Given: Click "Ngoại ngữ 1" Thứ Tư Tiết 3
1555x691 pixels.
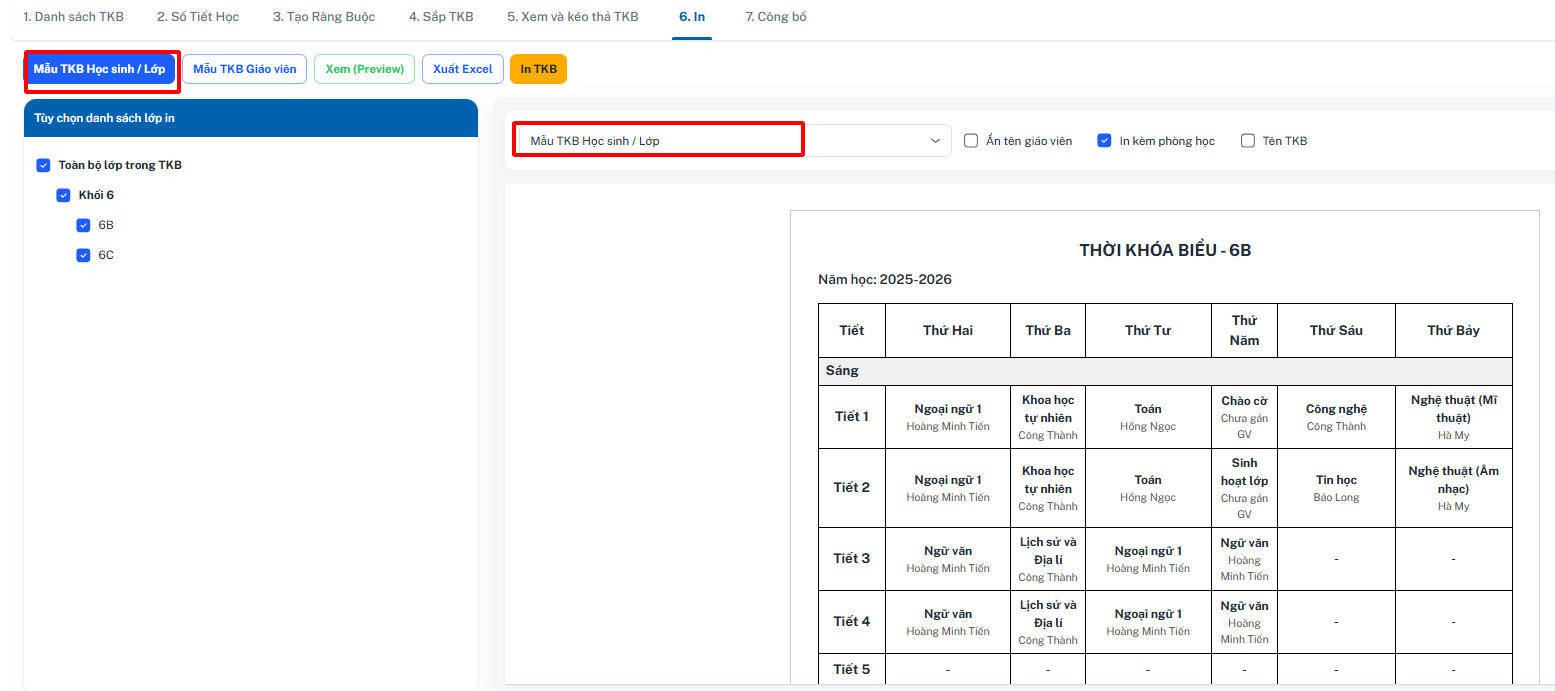Looking at the screenshot, I should point(1148,558).
